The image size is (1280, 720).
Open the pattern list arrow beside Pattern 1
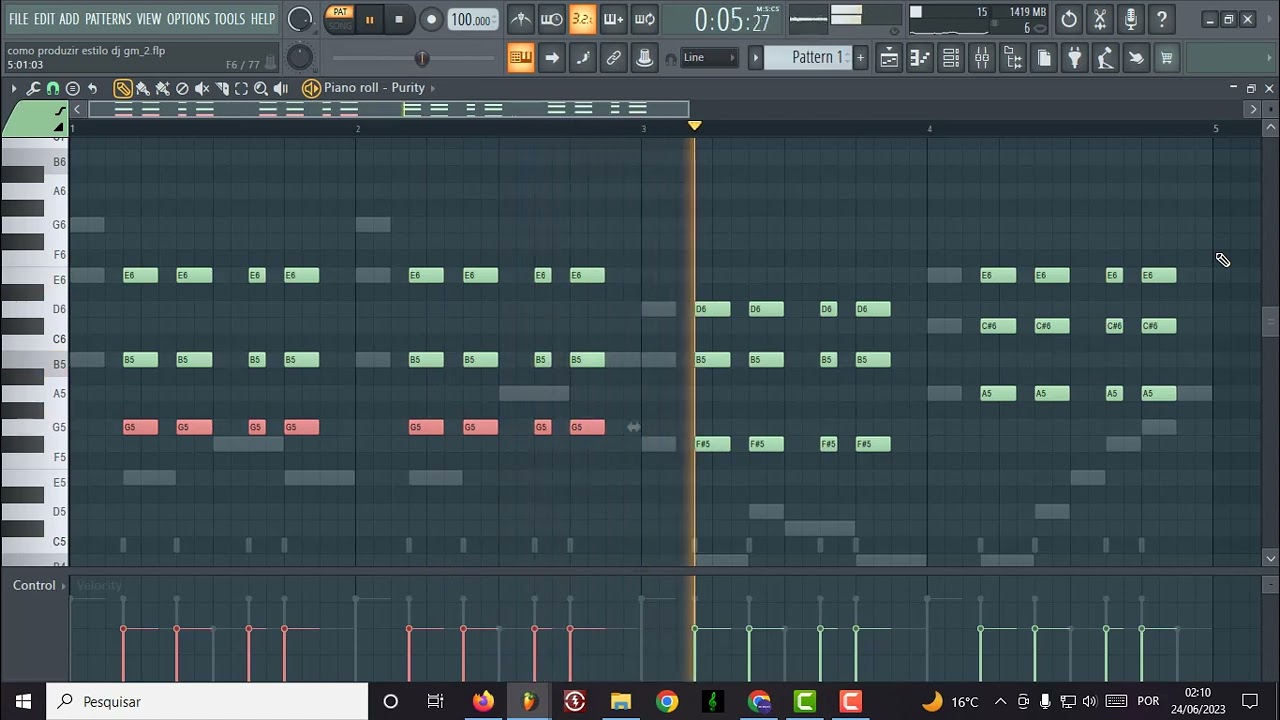pos(756,58)
